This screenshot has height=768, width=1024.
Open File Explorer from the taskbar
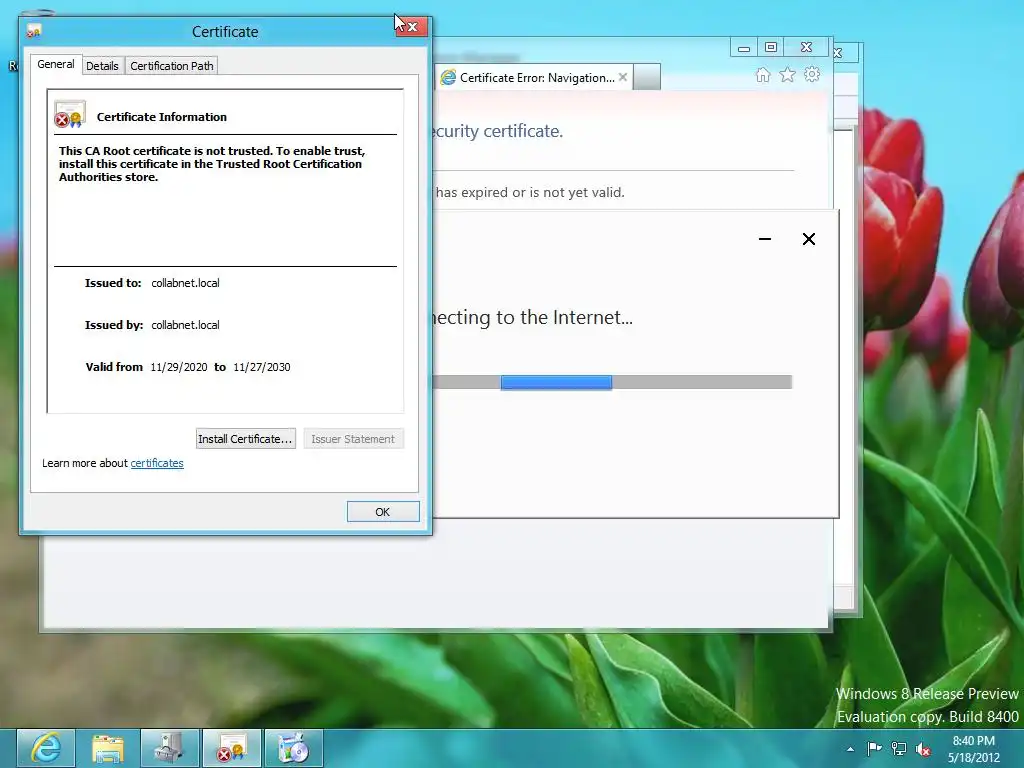[108, 748]
